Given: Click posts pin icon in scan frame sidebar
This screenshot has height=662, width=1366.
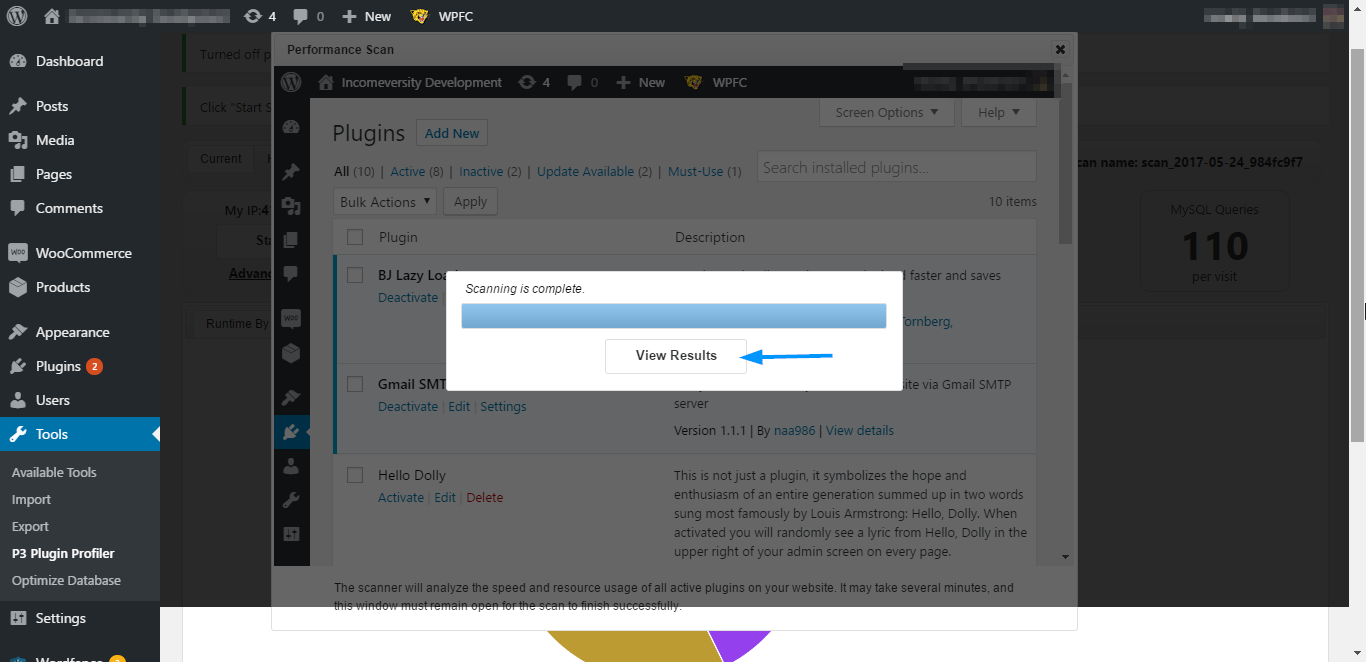Looking at the screenshot, I should point(291,173).
